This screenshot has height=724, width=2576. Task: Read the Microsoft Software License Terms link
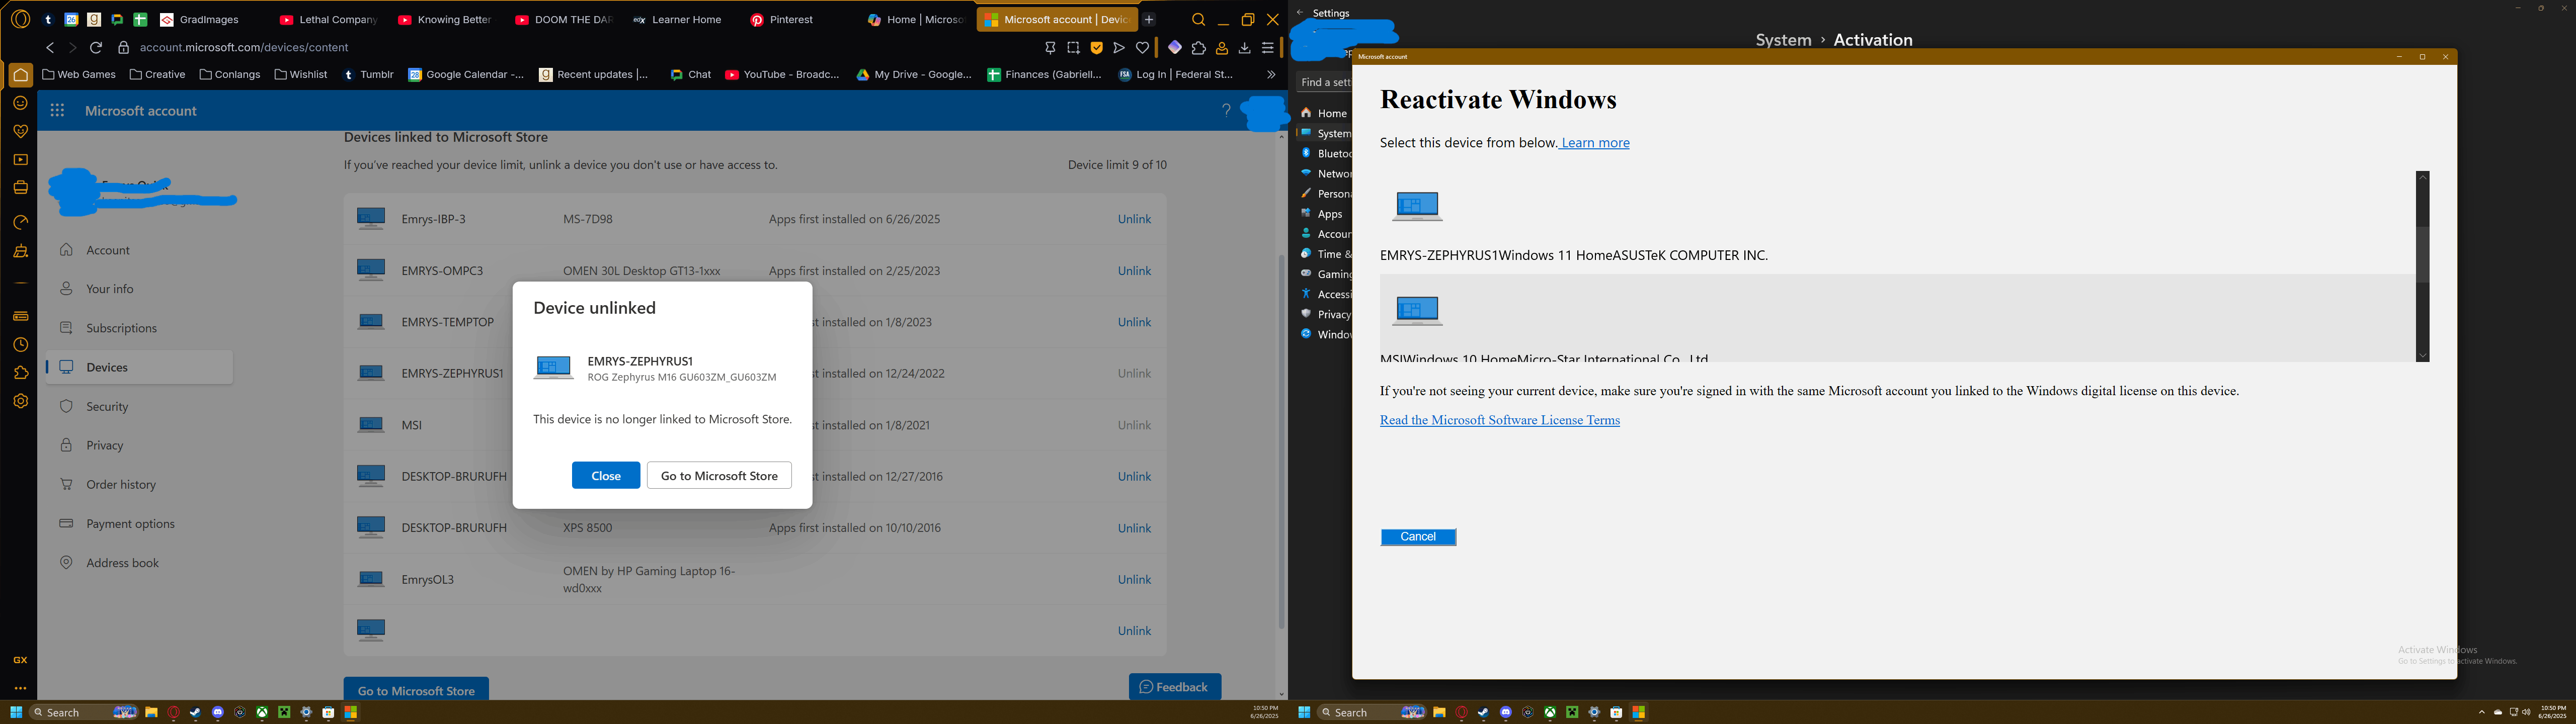click(1500, 420)
